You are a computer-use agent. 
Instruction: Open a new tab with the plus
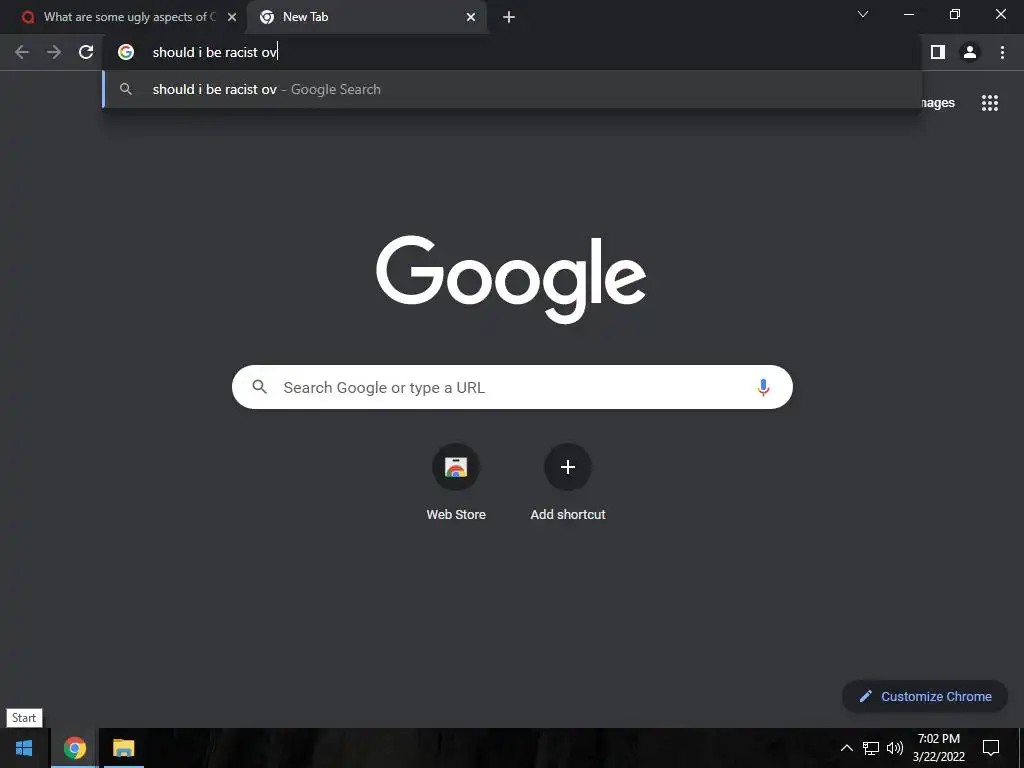(509, 17)
